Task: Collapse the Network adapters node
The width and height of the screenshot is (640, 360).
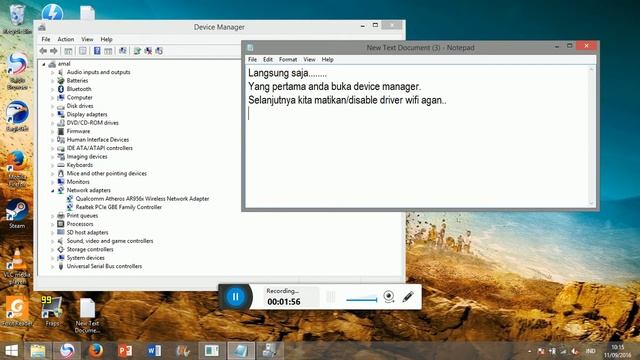Action: (x=53, y=191)
